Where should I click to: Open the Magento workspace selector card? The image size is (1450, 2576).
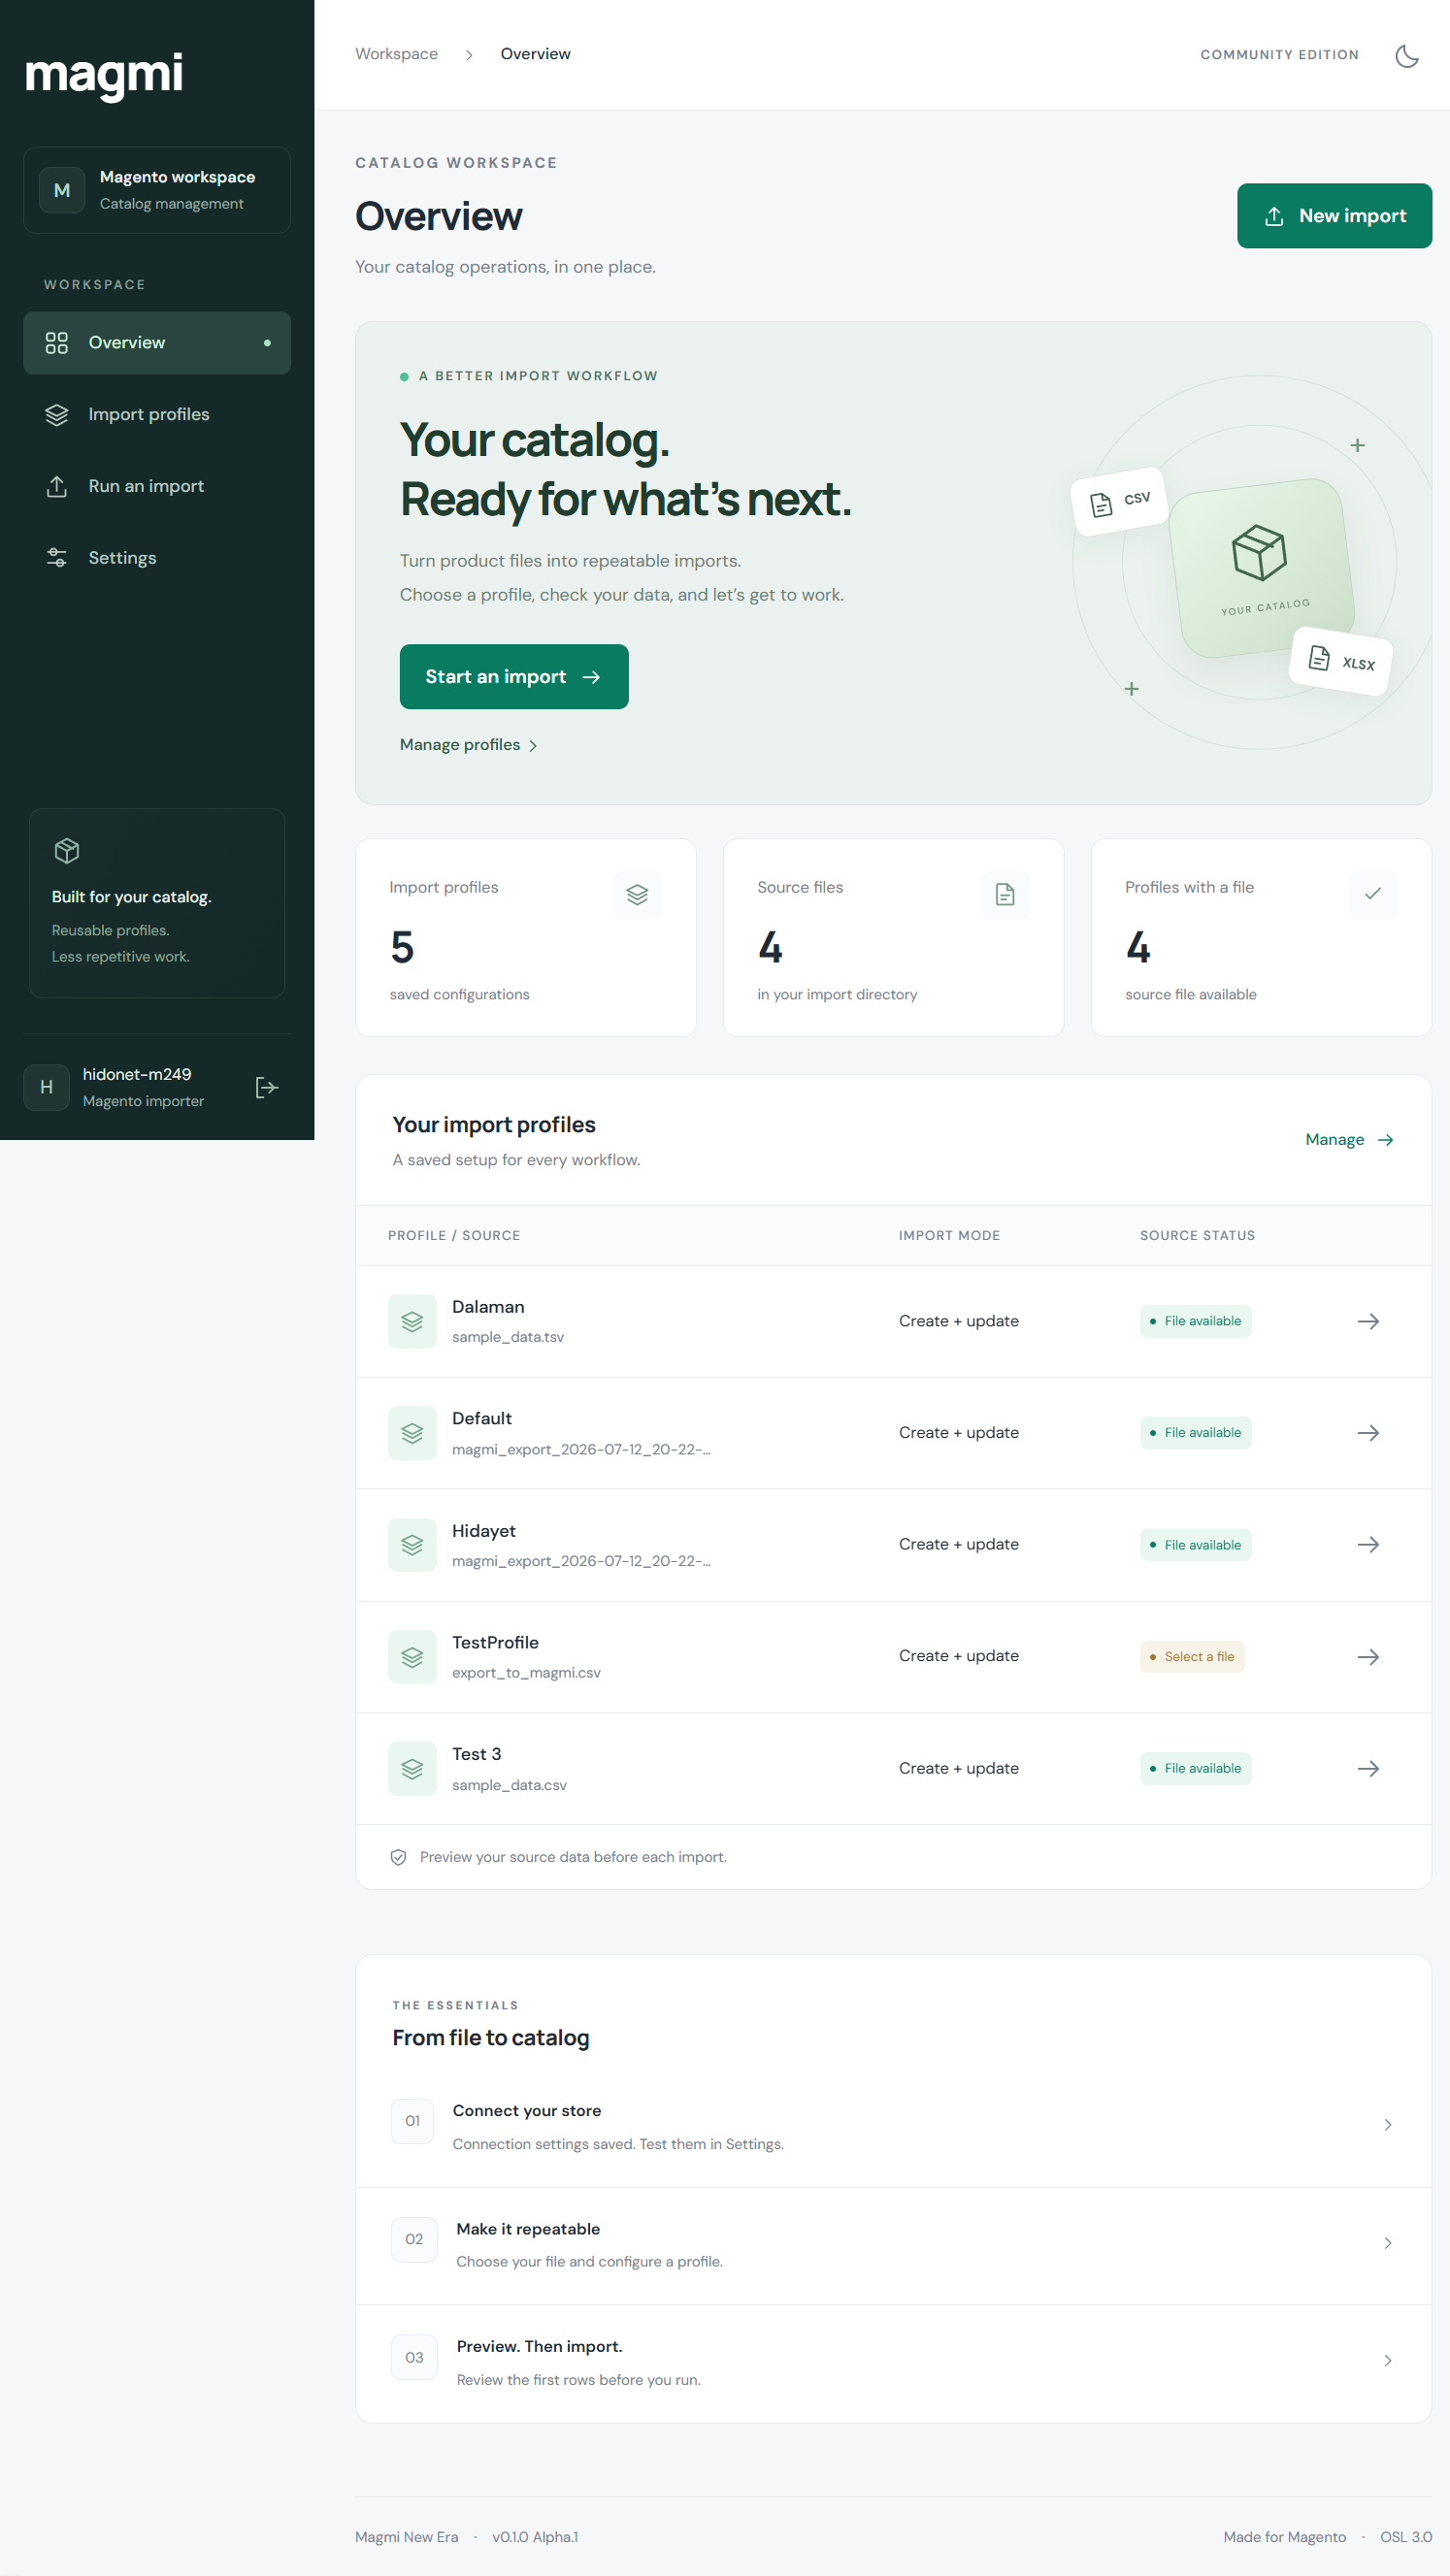(x=157, y=190)
